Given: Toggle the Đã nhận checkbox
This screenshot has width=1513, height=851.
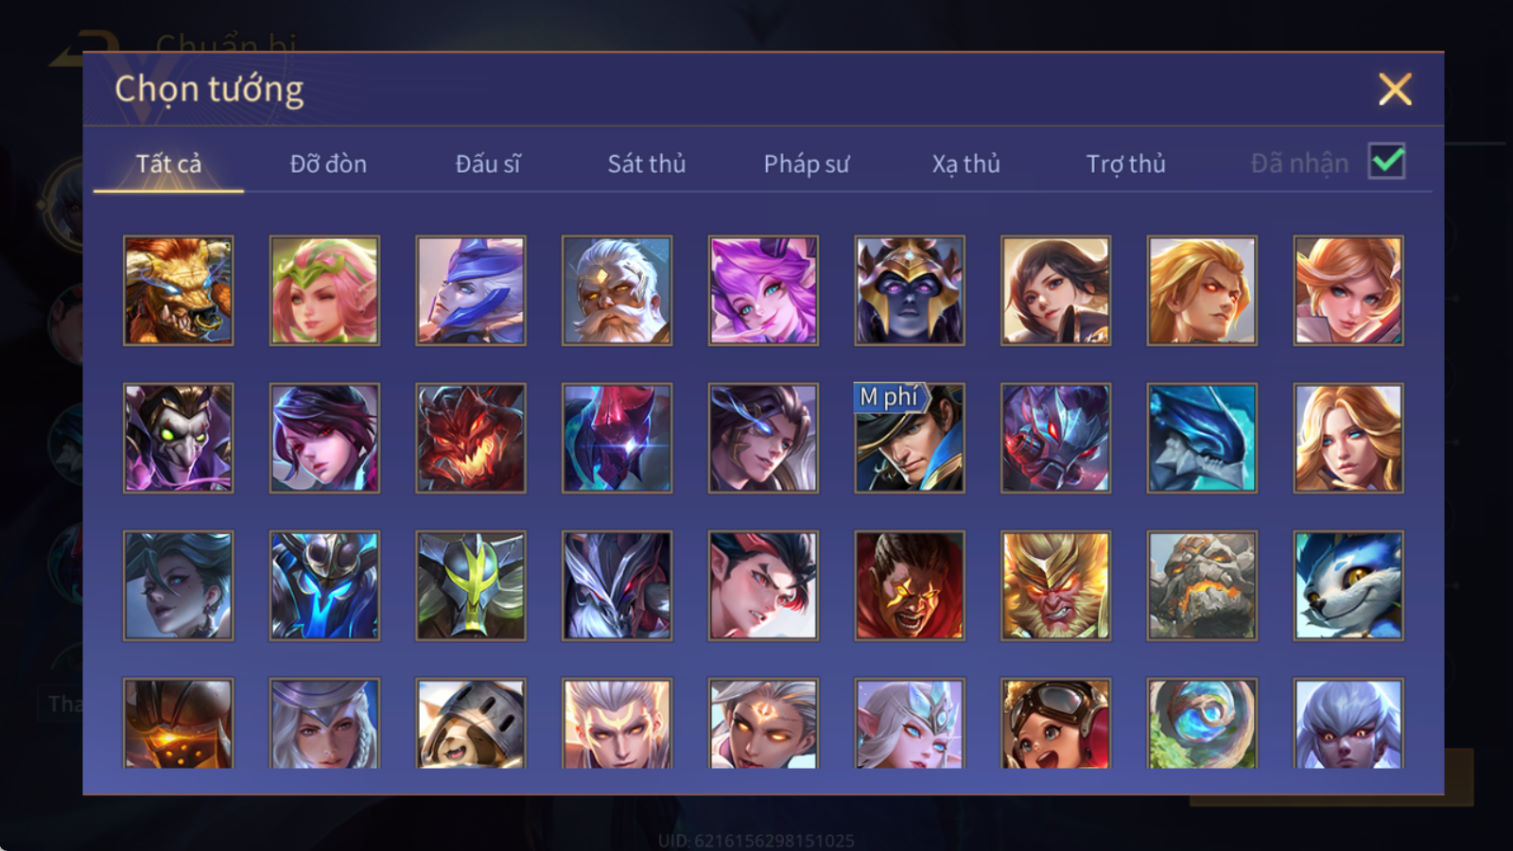Looking at the screenshot, I should [1387, 162].
